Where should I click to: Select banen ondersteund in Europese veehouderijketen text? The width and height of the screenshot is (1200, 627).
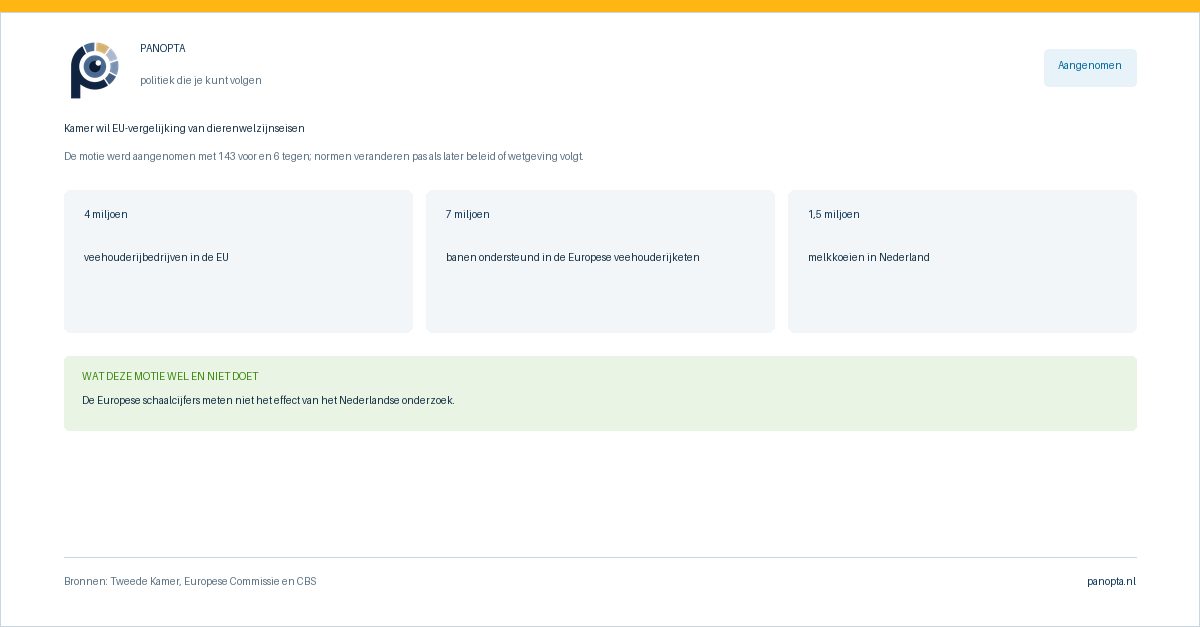[x=573, y=258]
